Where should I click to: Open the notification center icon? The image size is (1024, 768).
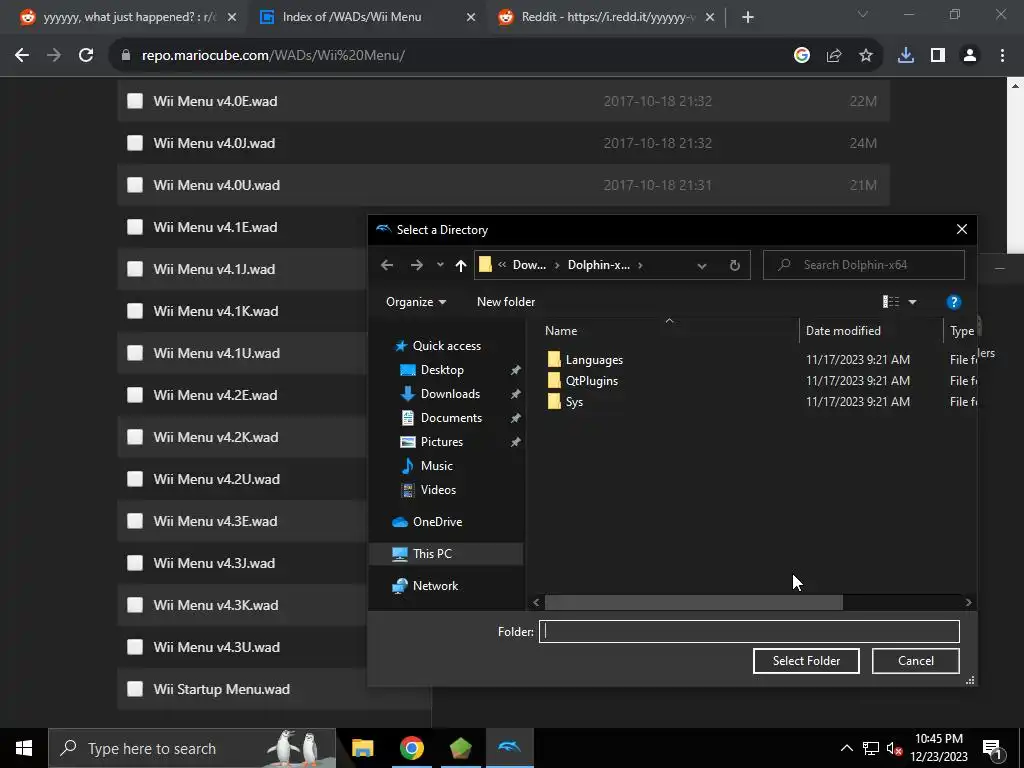[992, 749]
